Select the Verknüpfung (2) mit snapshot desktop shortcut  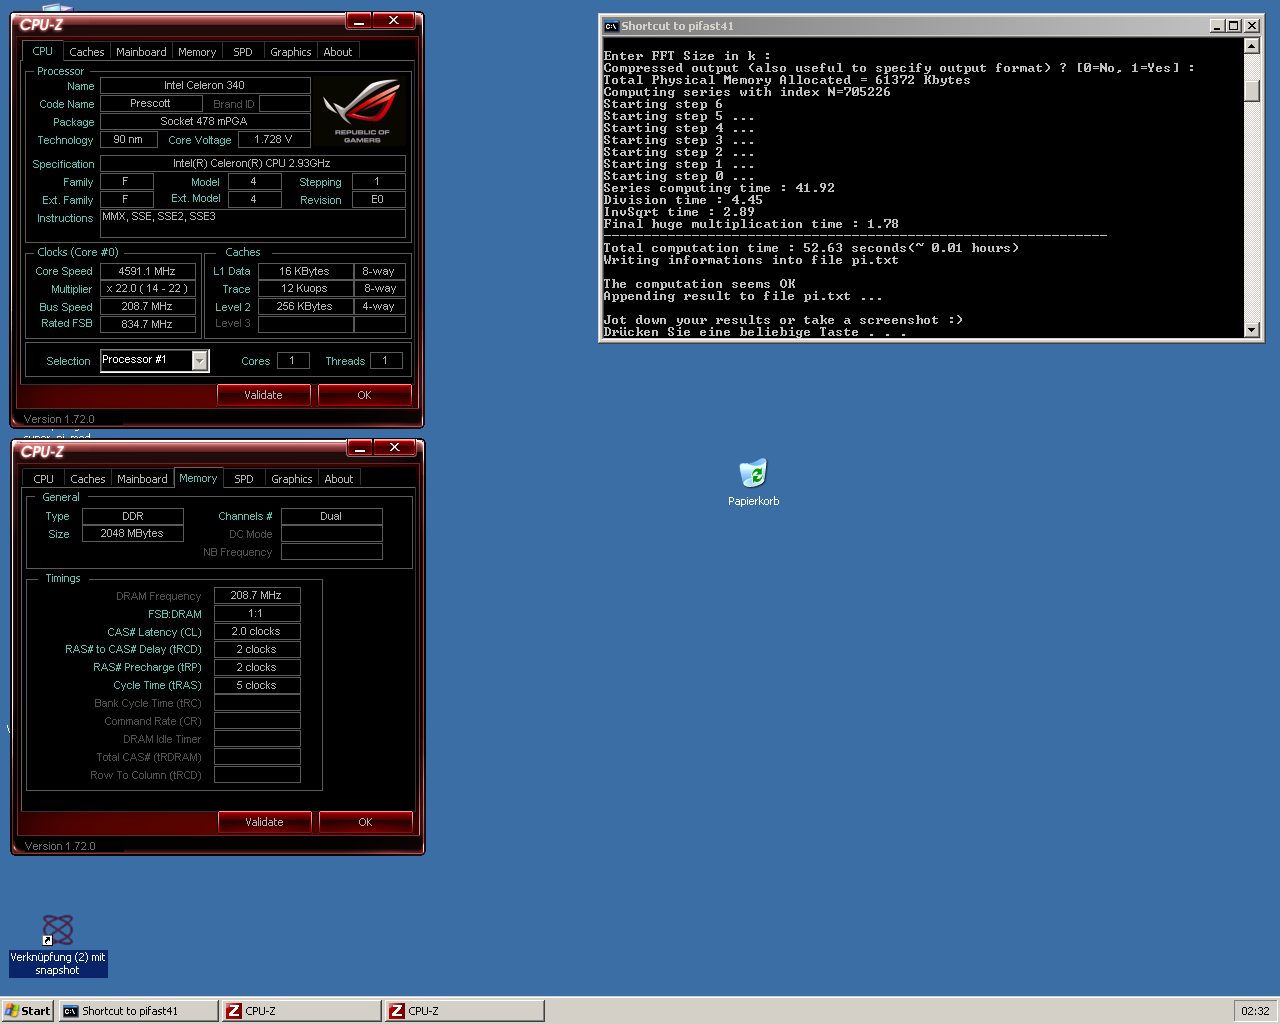click(x=58, y=945)
